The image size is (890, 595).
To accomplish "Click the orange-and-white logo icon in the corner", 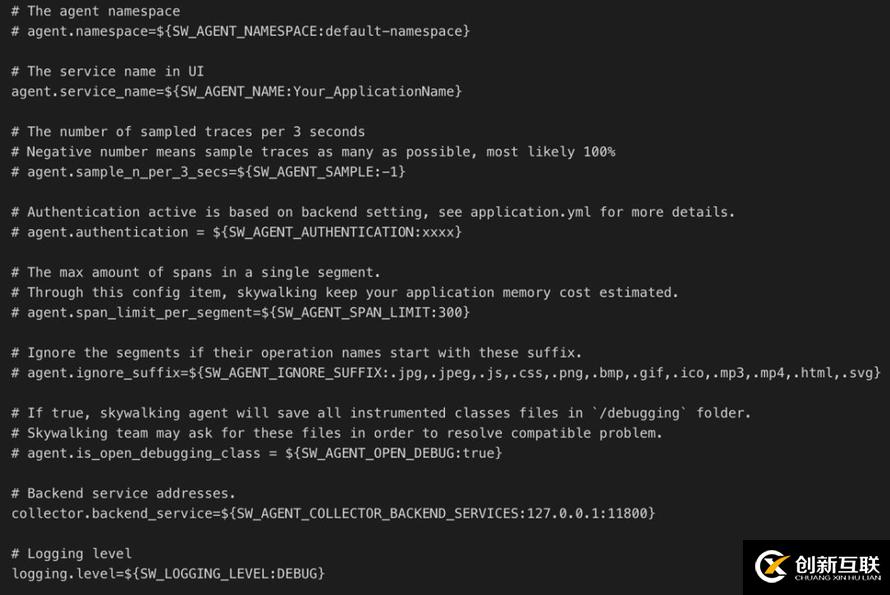I will pos(772,566).
